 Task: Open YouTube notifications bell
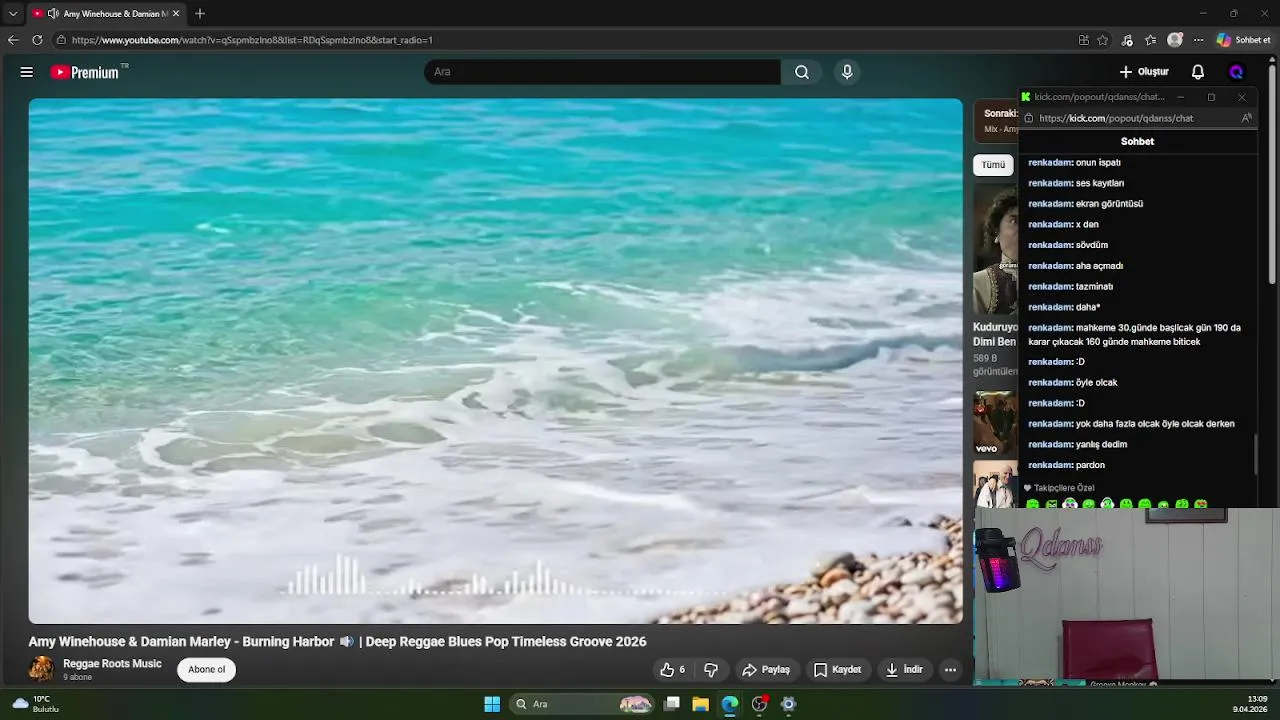coord(1198,72)
